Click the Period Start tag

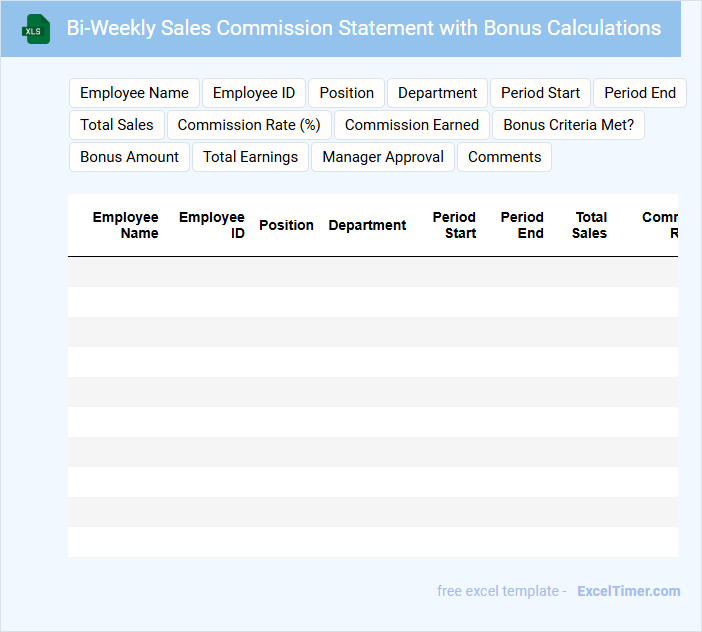(x=540, y=93)
